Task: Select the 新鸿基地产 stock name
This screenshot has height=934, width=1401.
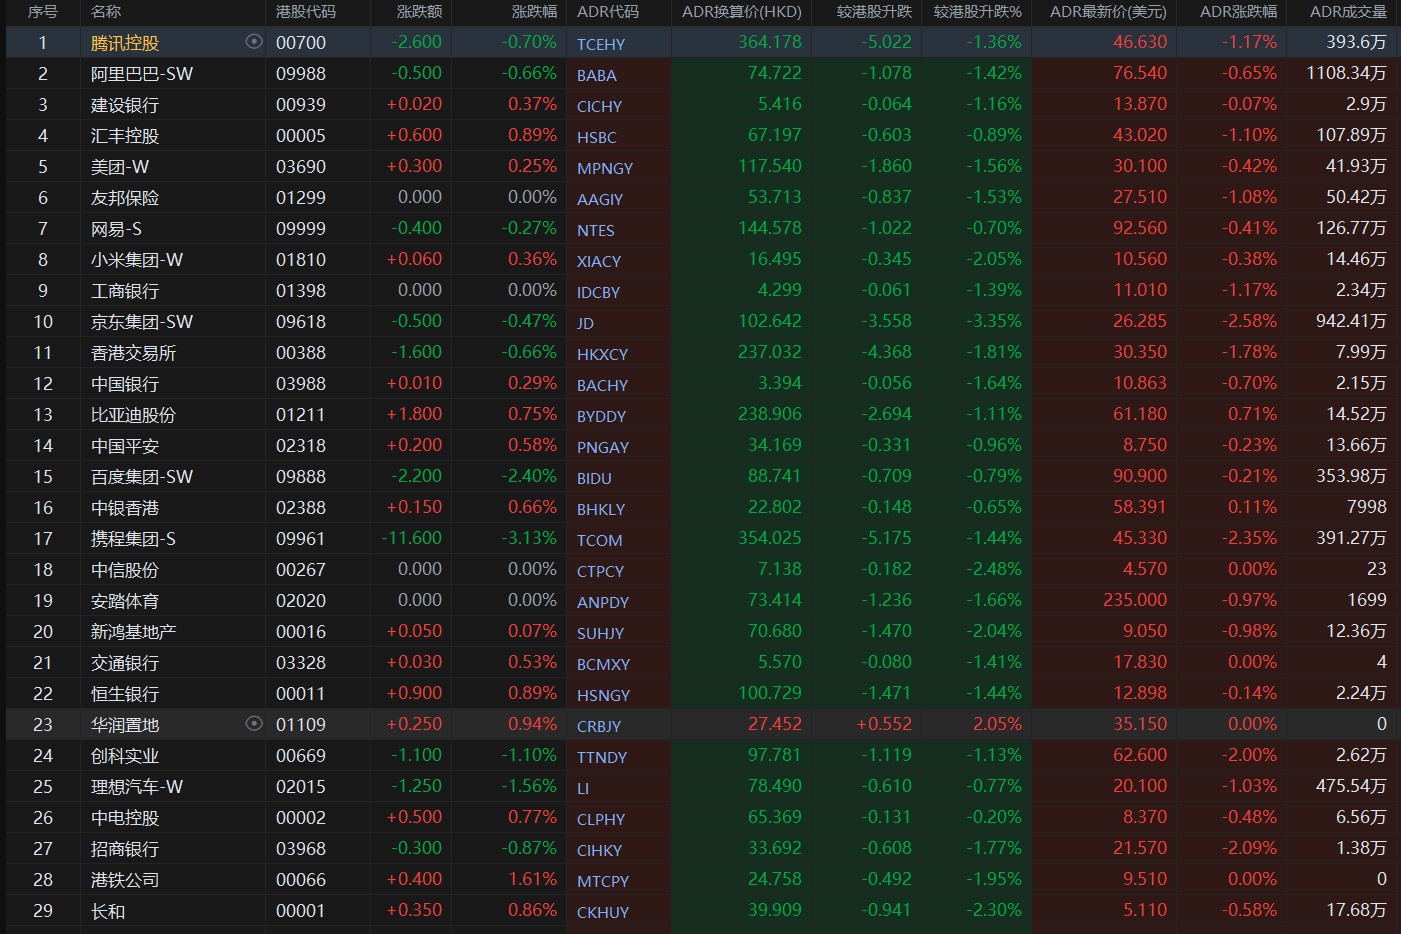Action: [133, 632]
